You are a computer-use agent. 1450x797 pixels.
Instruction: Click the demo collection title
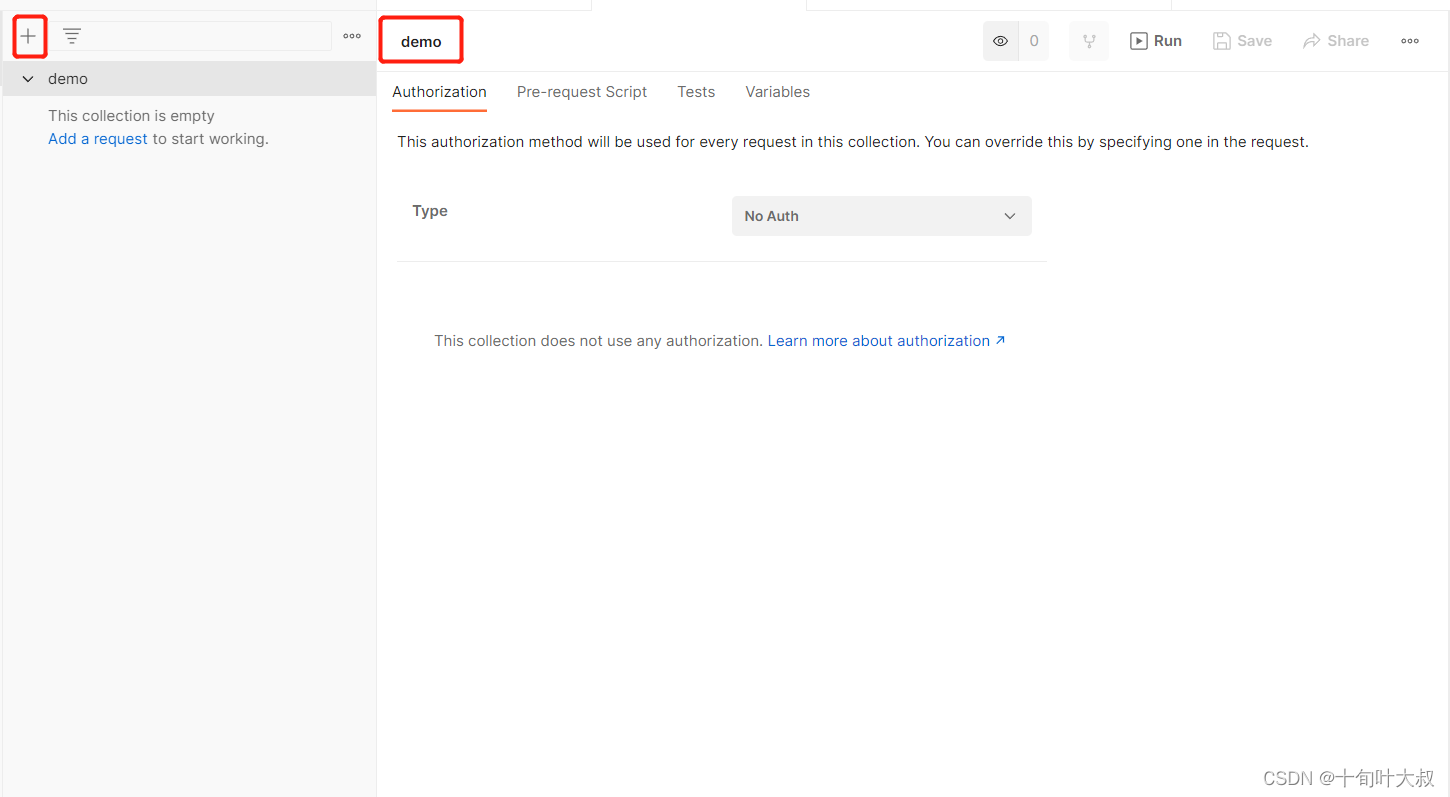click(x=421, y=42)
